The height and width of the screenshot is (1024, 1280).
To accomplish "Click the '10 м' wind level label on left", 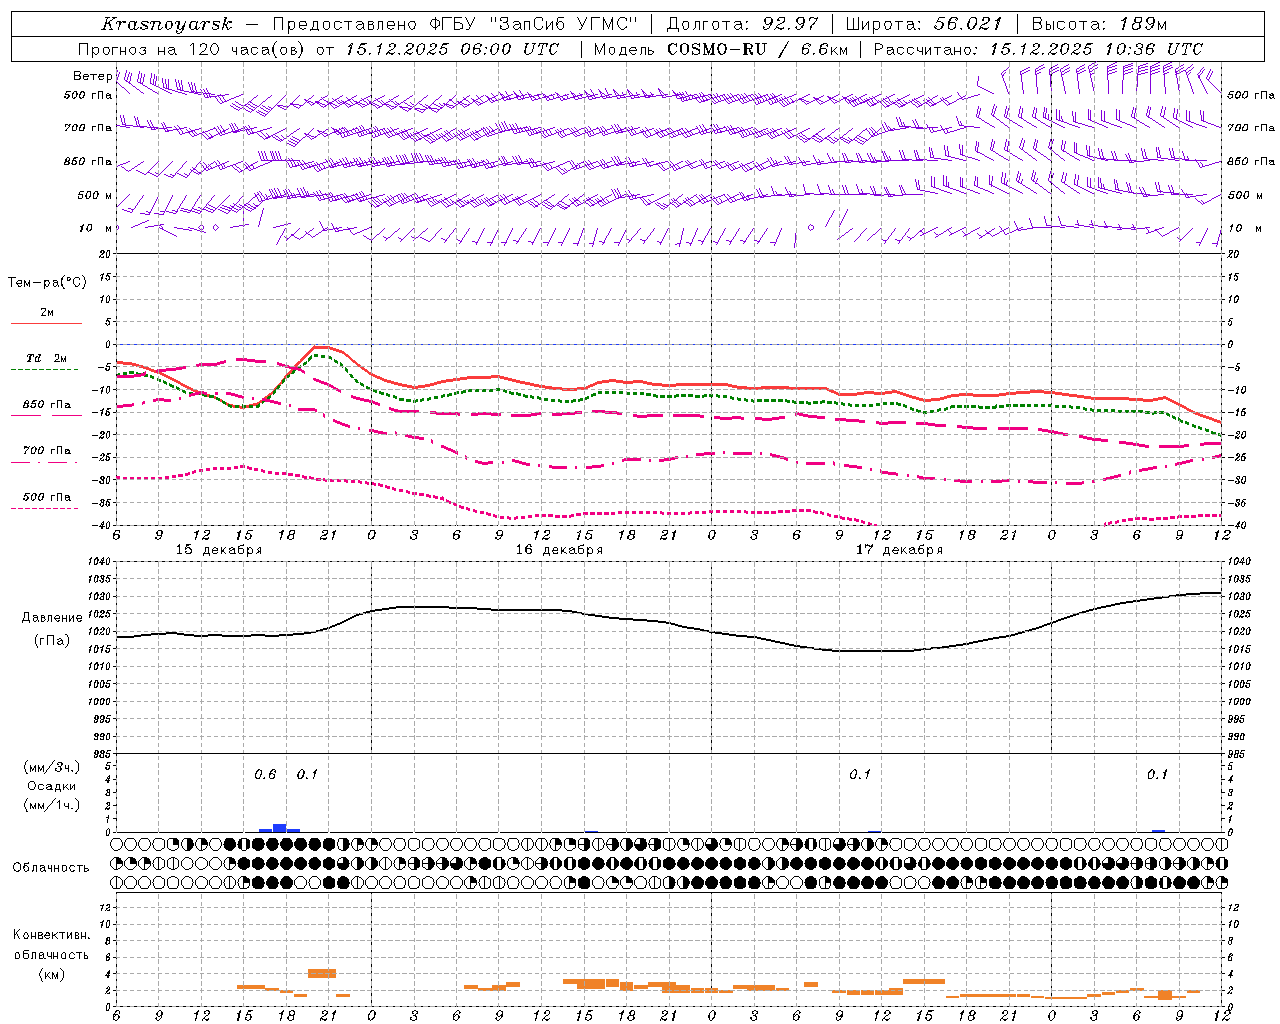I will 95,228.
